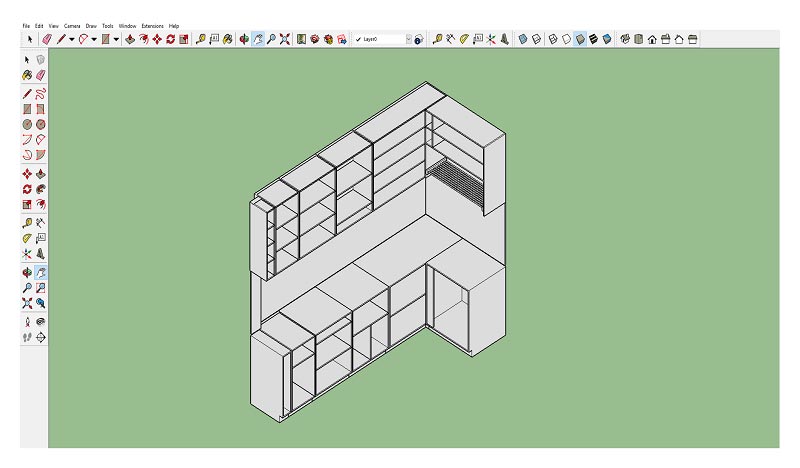This screenshot has width=800, height=468.
Task: Select the Zoom Window tool
Action: point(40,288)
